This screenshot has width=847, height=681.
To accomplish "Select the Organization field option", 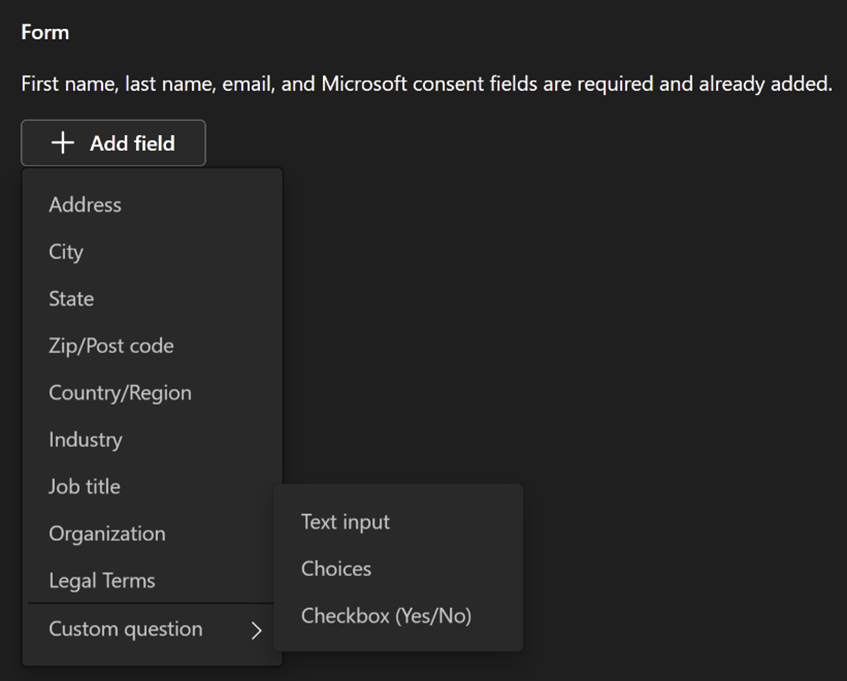I will click(107, 534).
